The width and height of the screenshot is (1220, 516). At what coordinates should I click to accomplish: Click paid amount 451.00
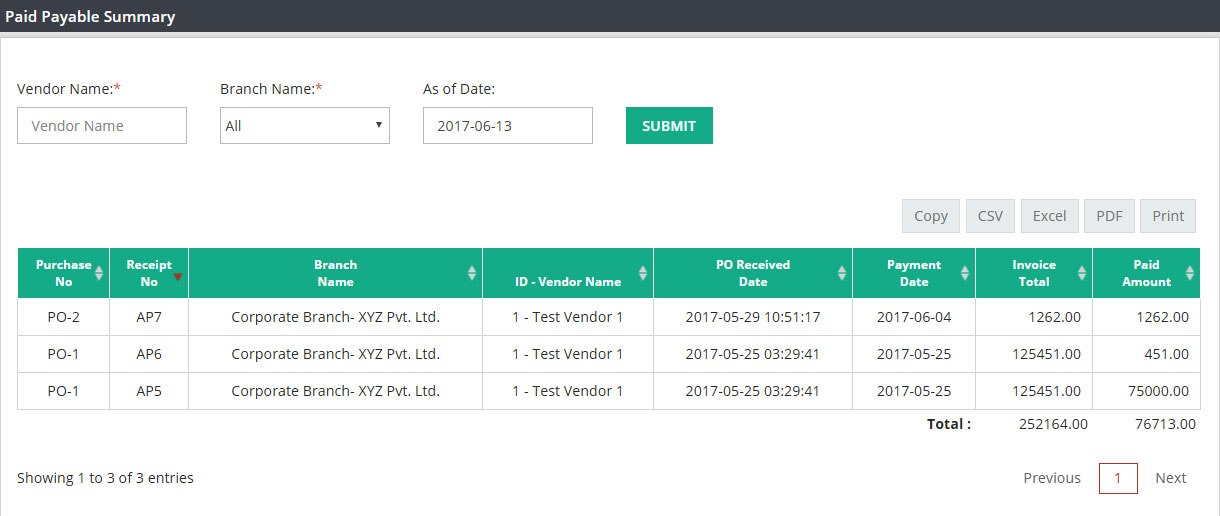1146,354
